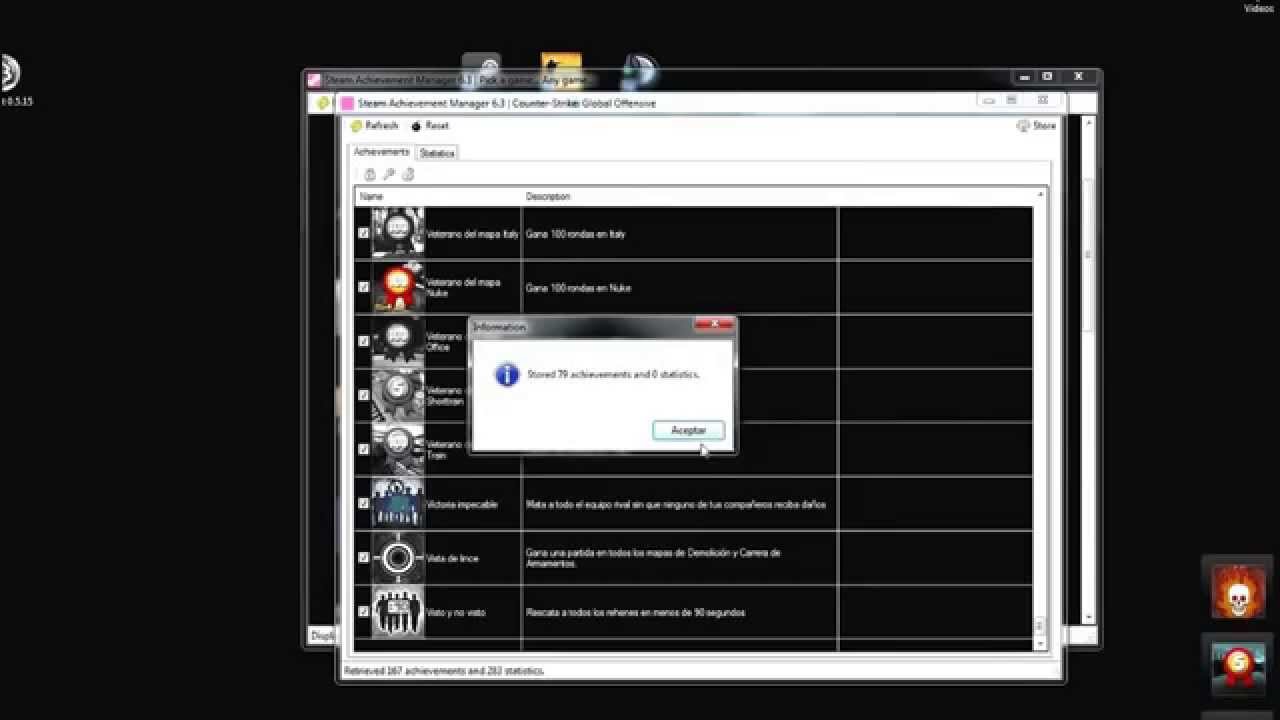The width and height of the screenshot is (1280, 720).
Task: Click the pink Counter-Strike window title icon
Action: (x=347, y=103)
